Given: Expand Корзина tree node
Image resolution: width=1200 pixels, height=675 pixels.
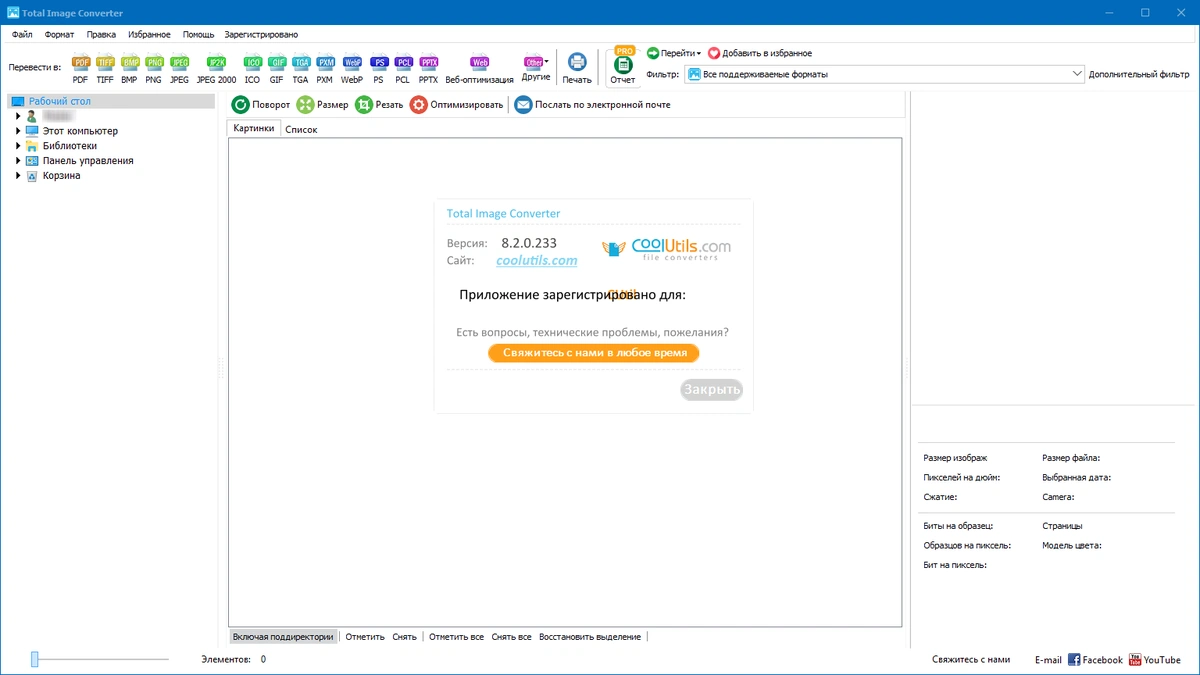Looking at the screenshot, I should 18,176.
